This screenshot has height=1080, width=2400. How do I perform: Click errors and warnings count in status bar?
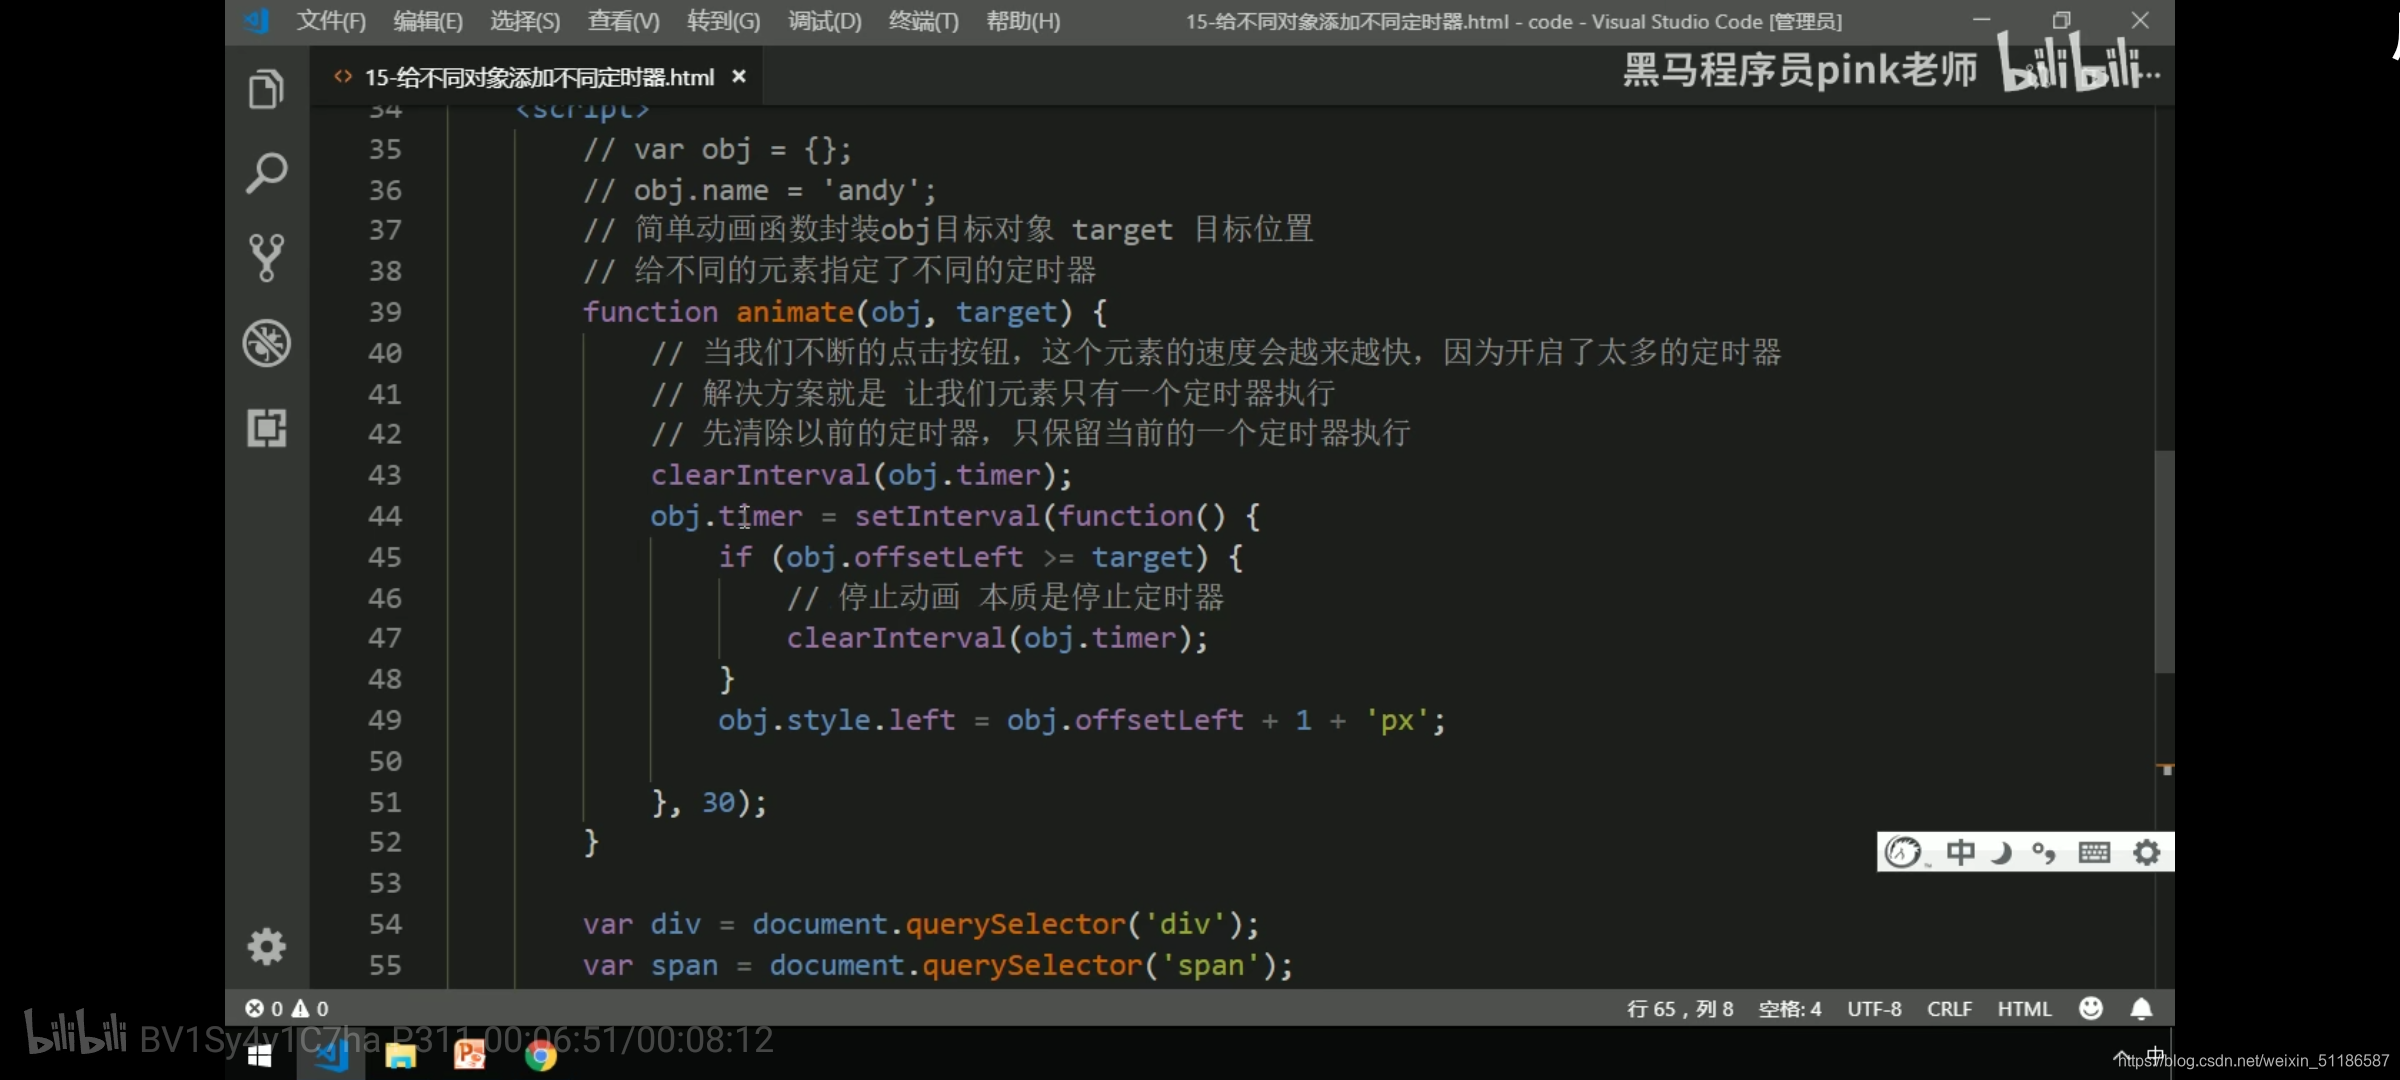pos(287,1009)
